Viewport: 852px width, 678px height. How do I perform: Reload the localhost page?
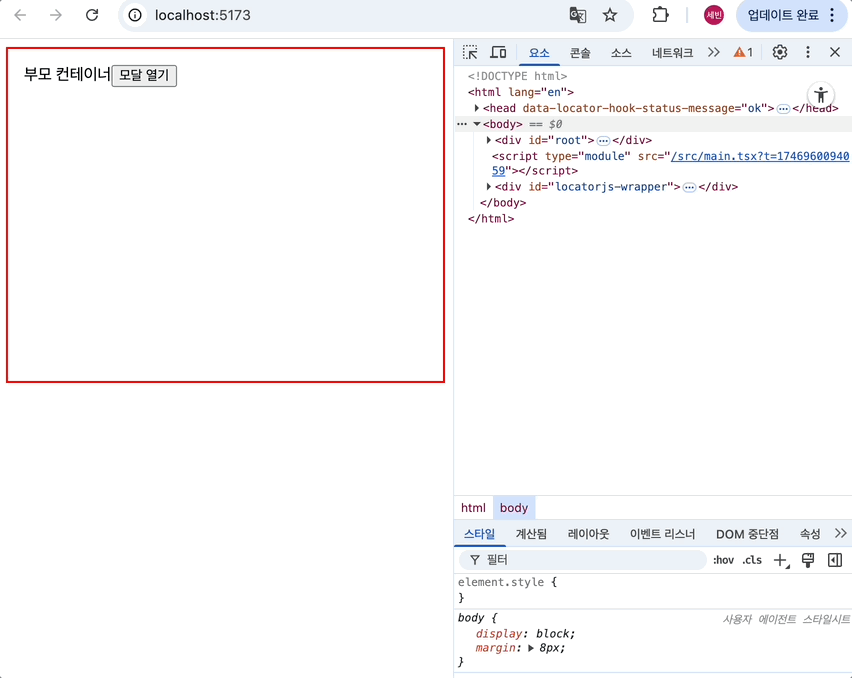point(92,15)
